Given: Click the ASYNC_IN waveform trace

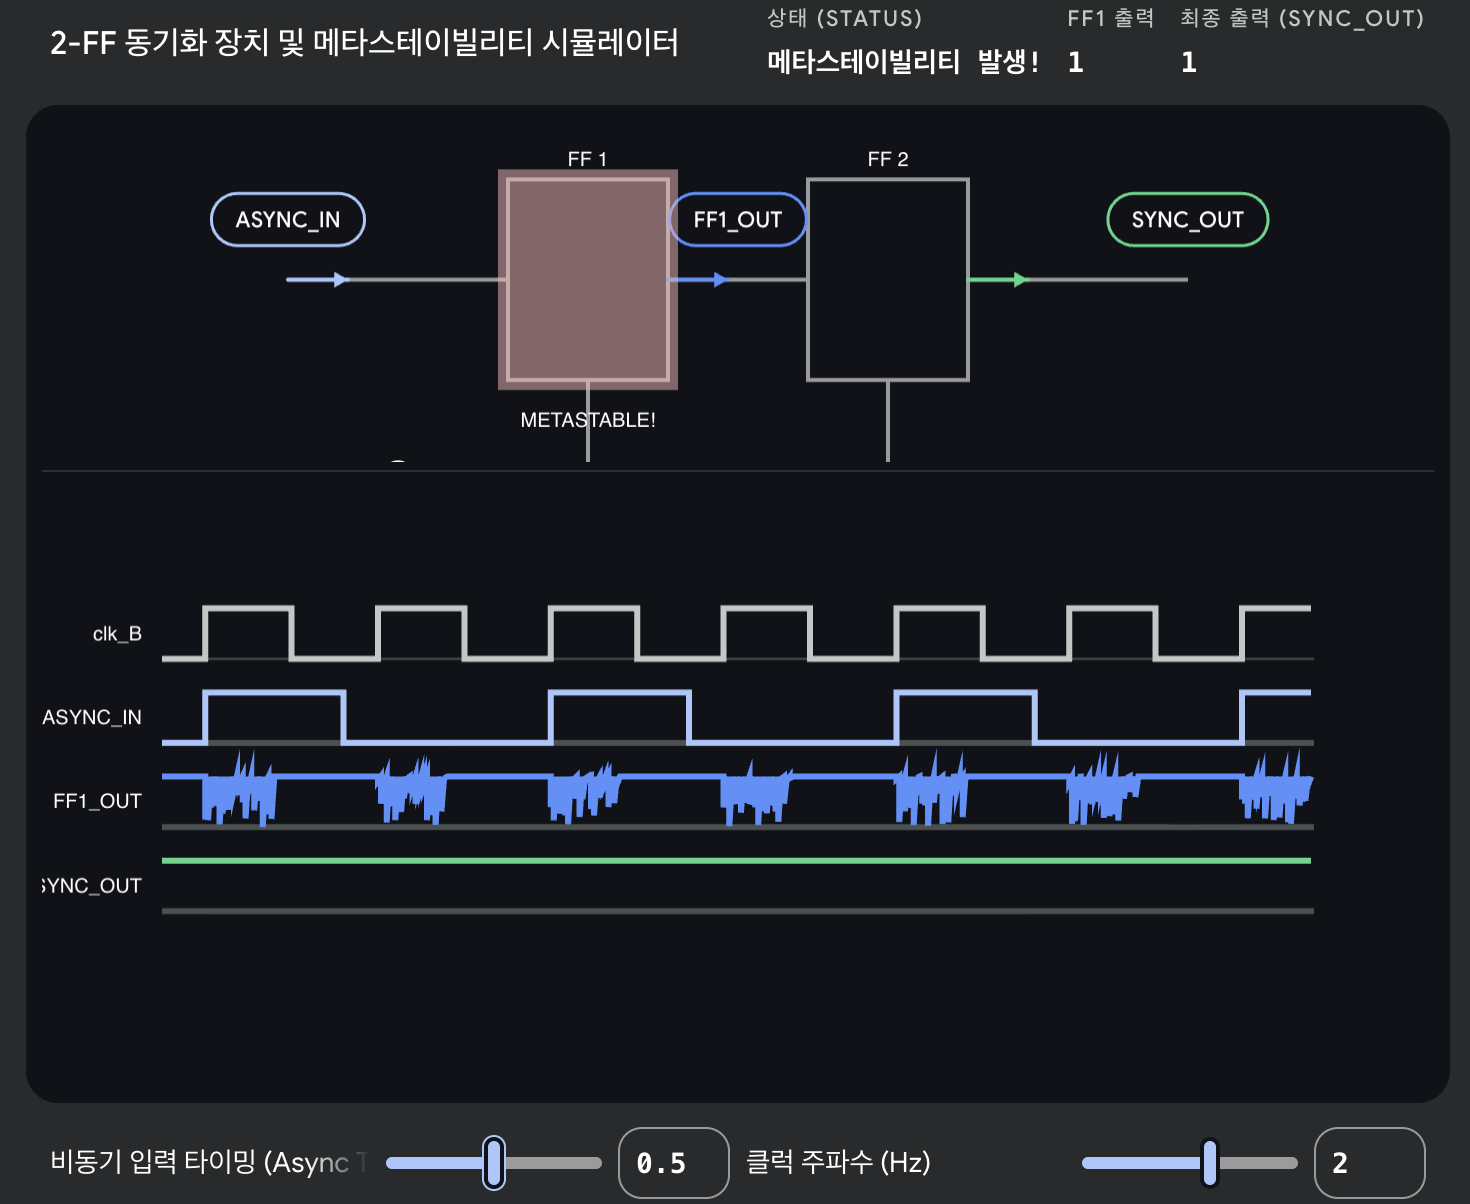Looking at the screenshot, I should click(737, 717).
